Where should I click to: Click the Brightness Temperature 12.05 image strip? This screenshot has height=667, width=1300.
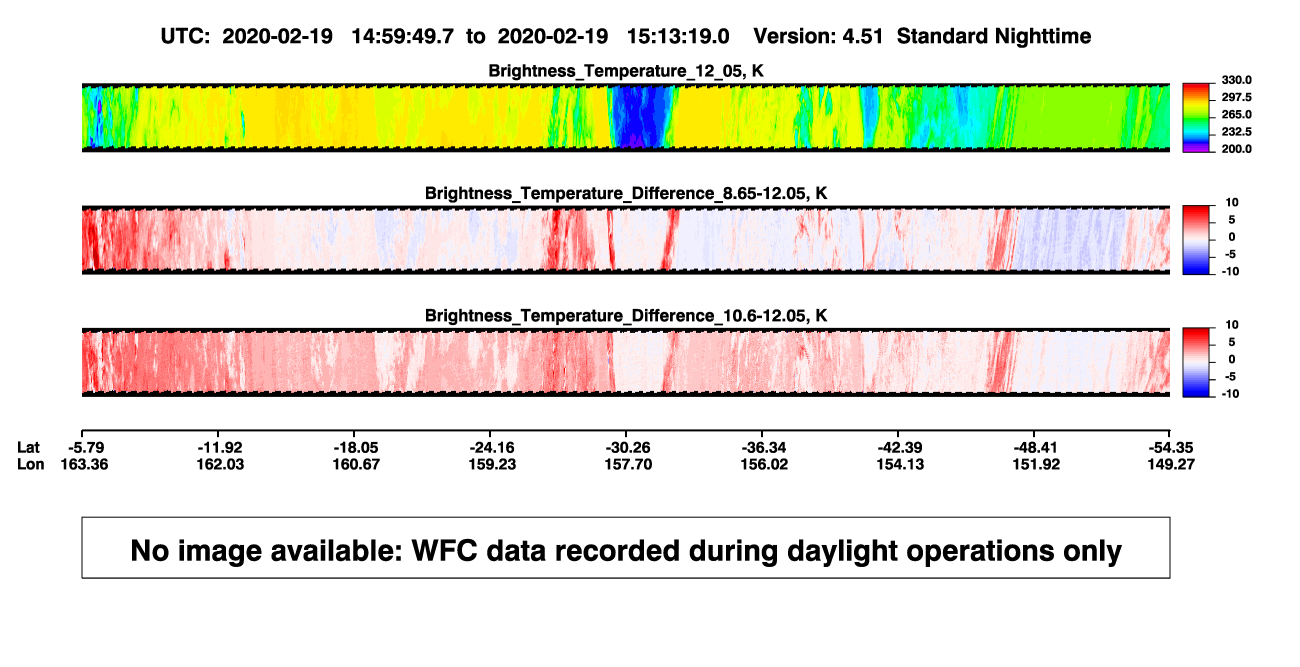pos(626,118)
